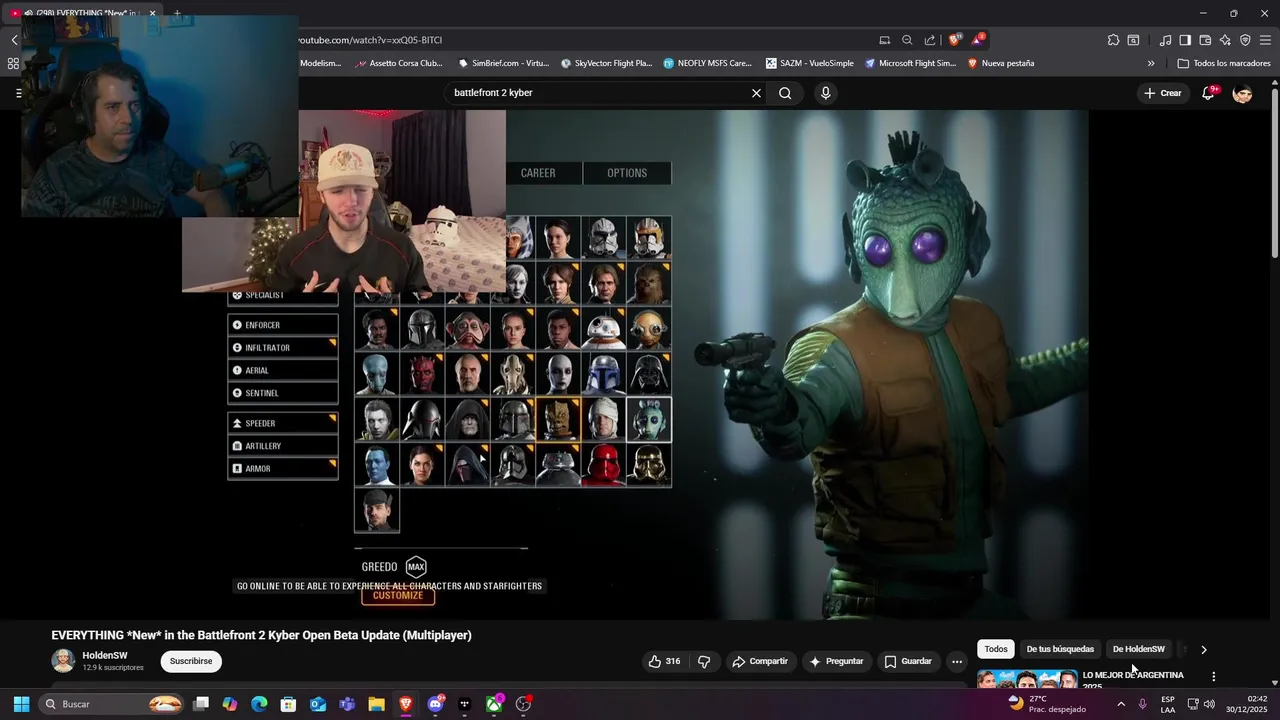Click the share page icon in address bar
This screenshot has width=1280, height=720.
coord(930,40)
